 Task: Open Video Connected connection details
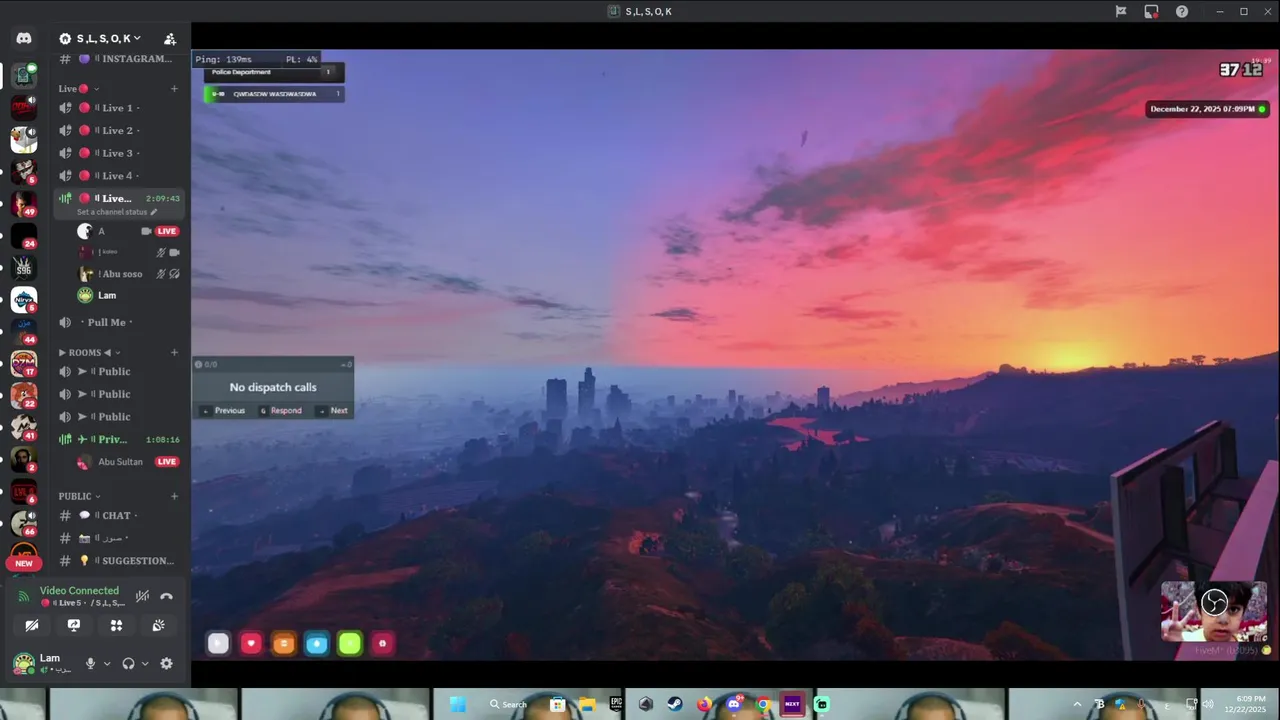(x=79, y=591)
